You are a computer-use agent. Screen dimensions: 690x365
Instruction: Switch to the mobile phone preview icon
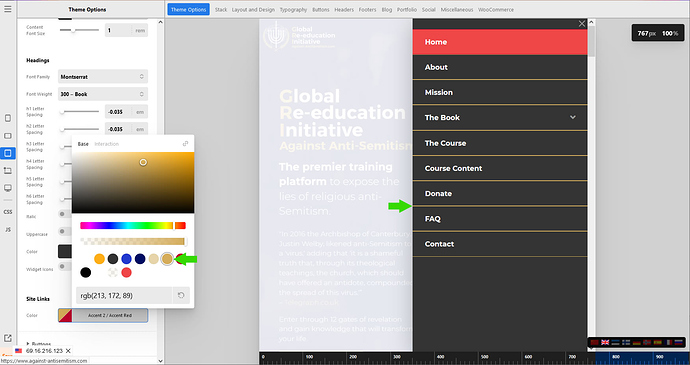pyautogui.click(x=8, y=118)
